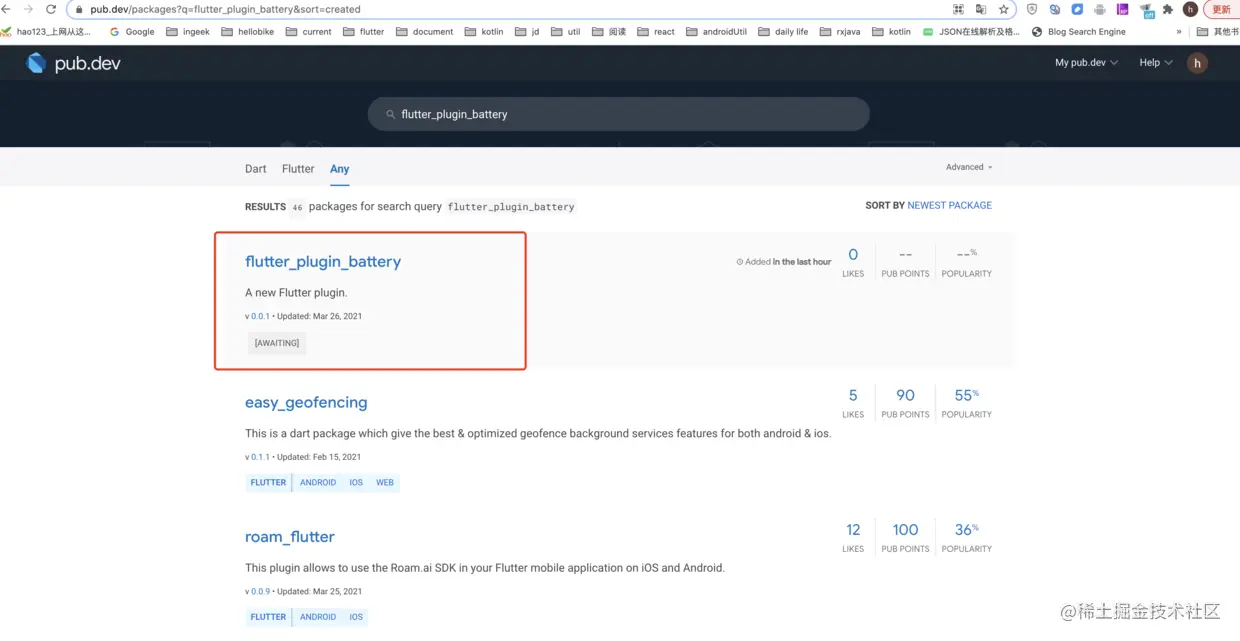
Task: Click the 100 pub points on roam_flutter
Action: click(905, 530)
